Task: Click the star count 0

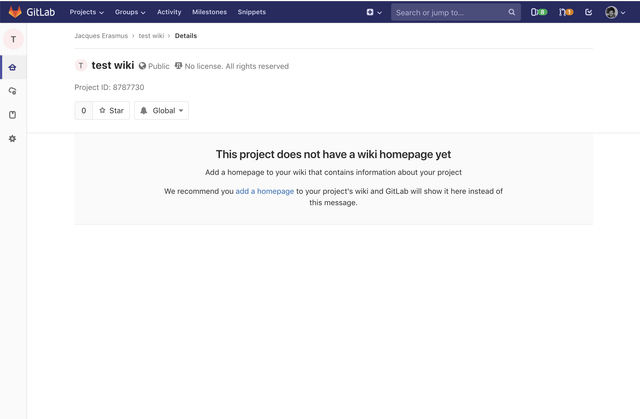Action: (84, 111)
